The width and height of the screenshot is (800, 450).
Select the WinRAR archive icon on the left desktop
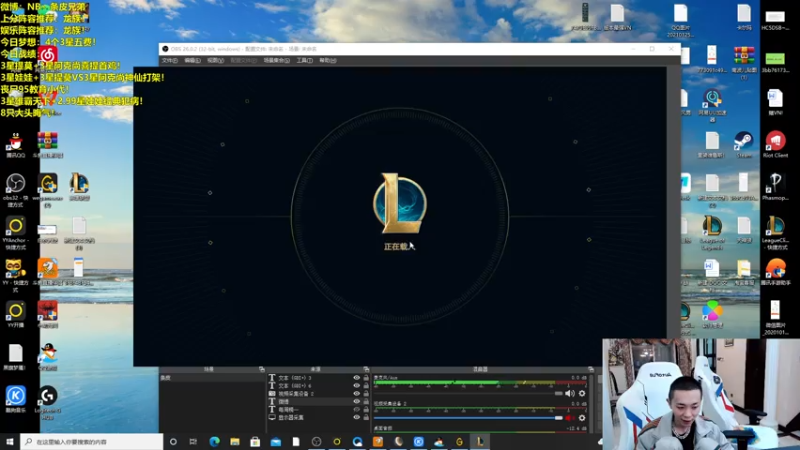point(47,145)
